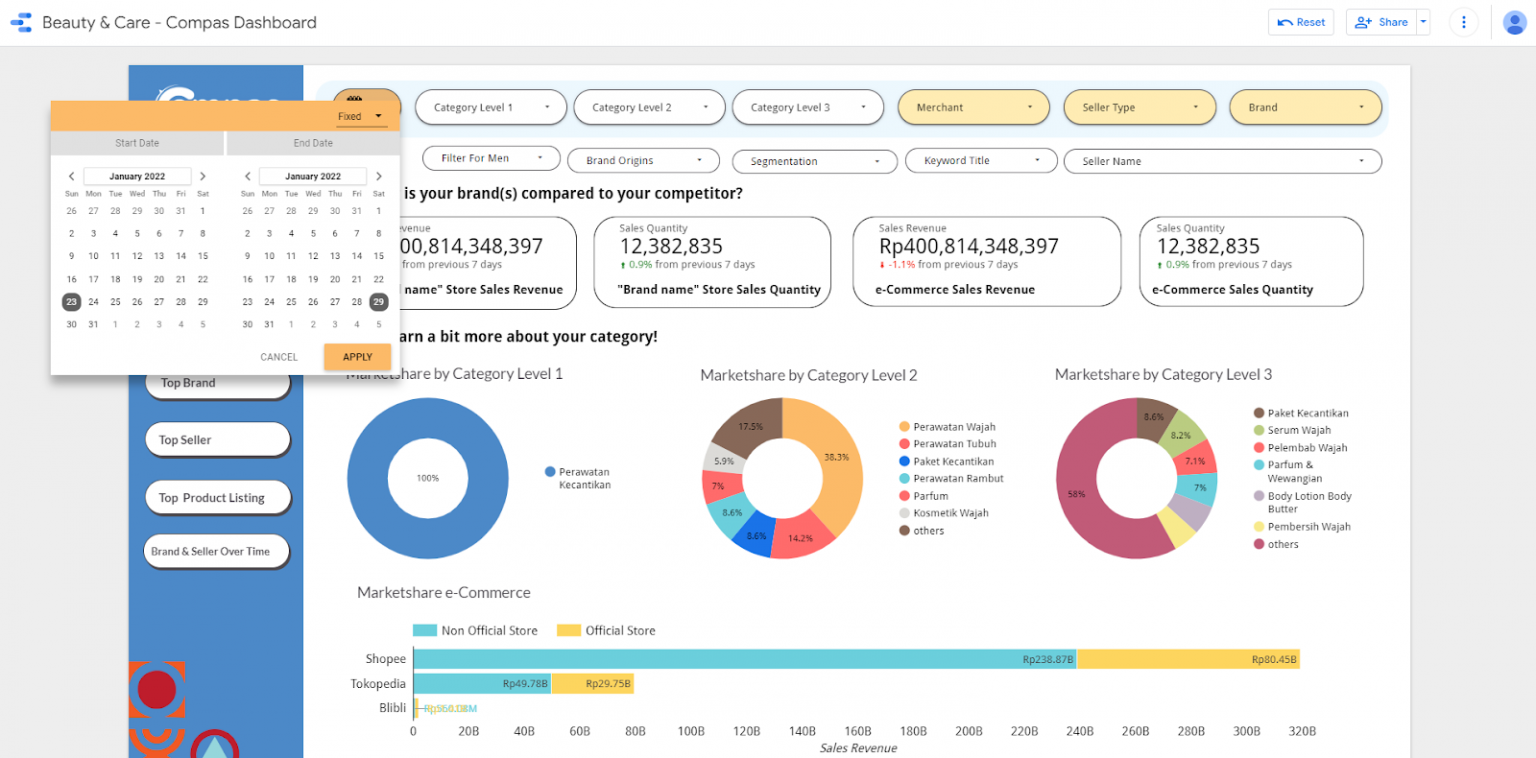Expand the Category Level 1 filter
The image size is (1536, 758).
[x=491, y=107]
